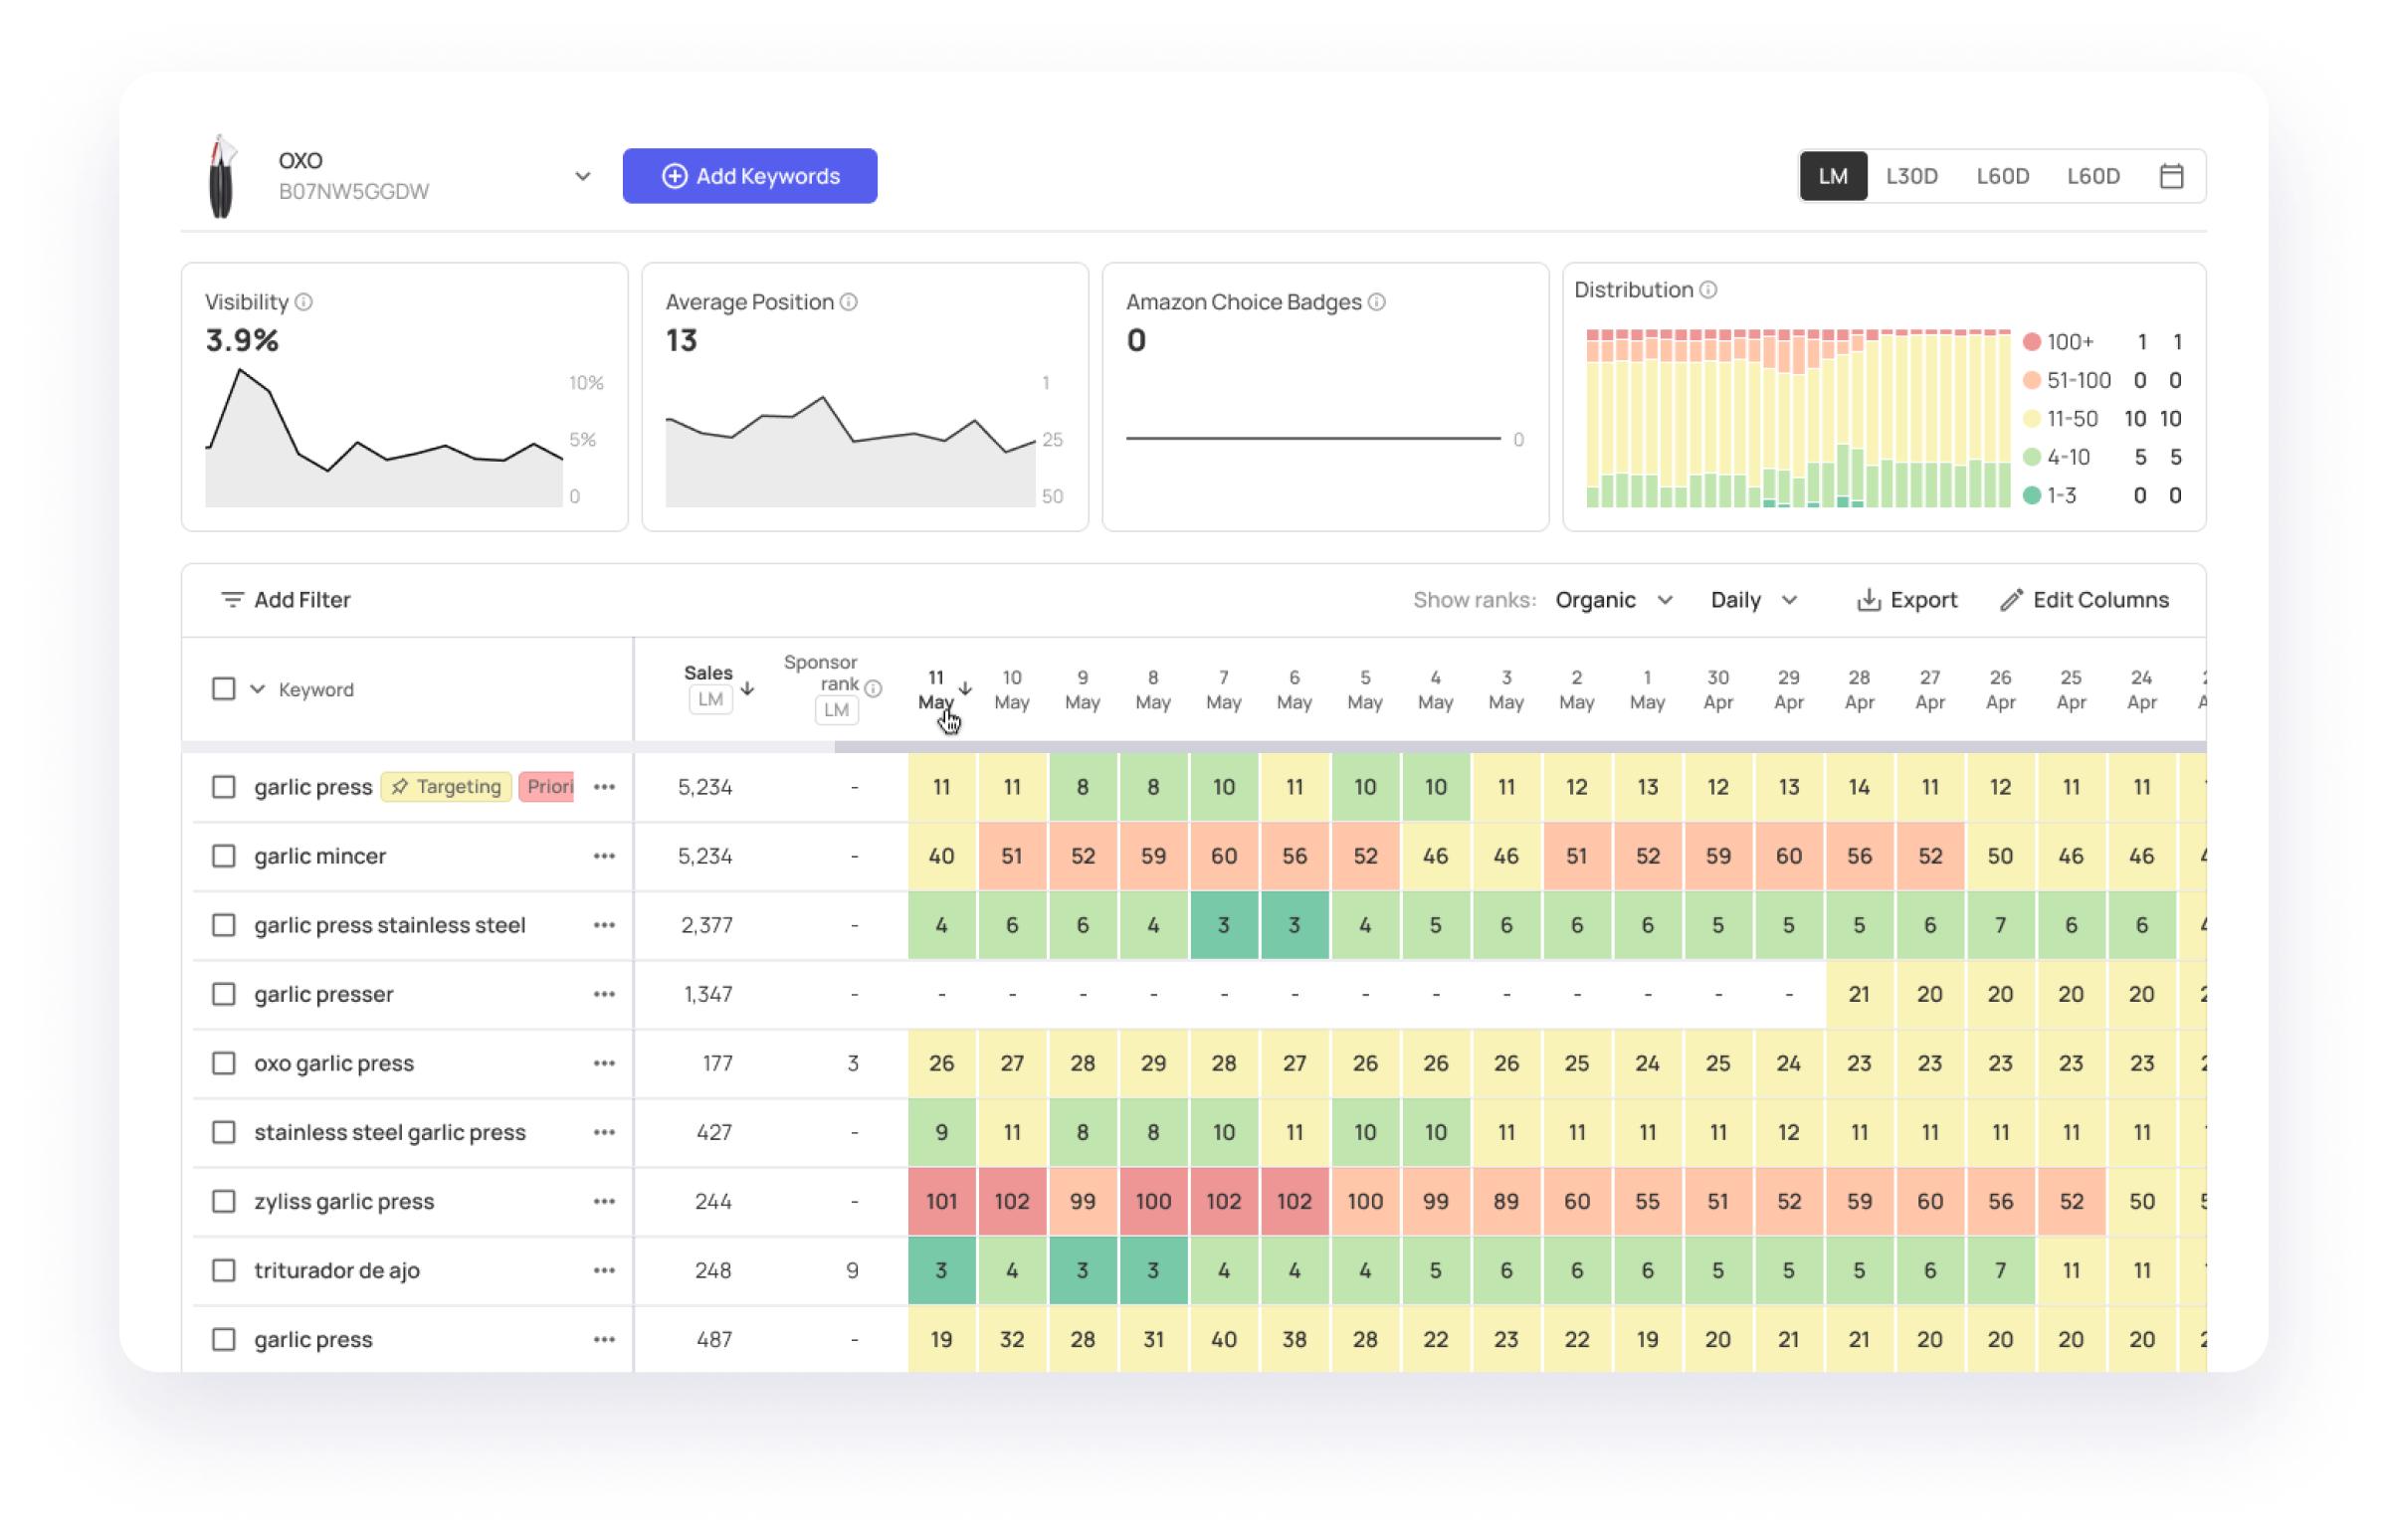Viewport: 2388px width, 1540px height.
Task: Open more options for last garlic press row
Action: click(x=604, y=1339)
